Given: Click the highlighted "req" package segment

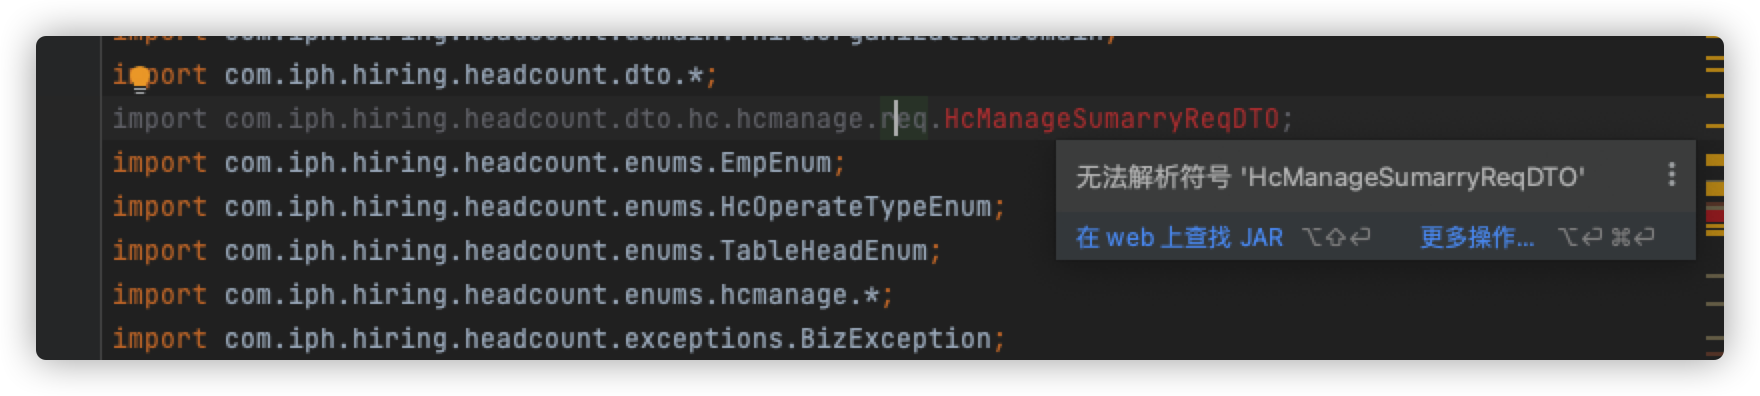Looking at the screenshot, I should (904, 119).
